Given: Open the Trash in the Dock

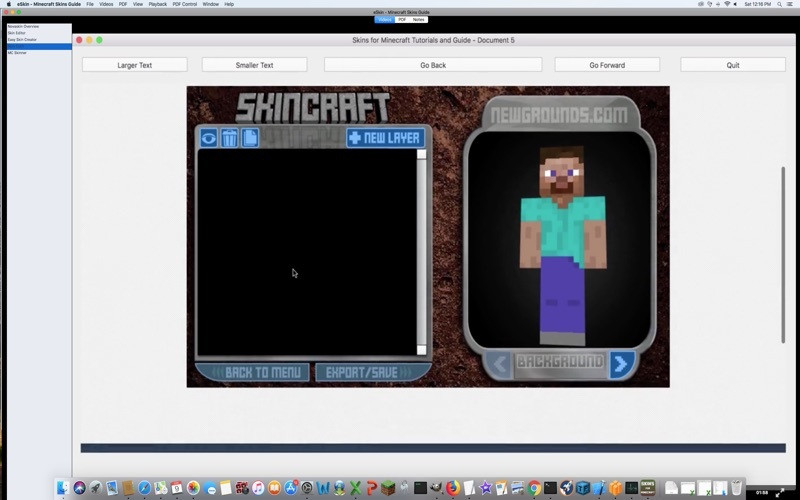Looking at the screenshot, I should click(736, 488).
